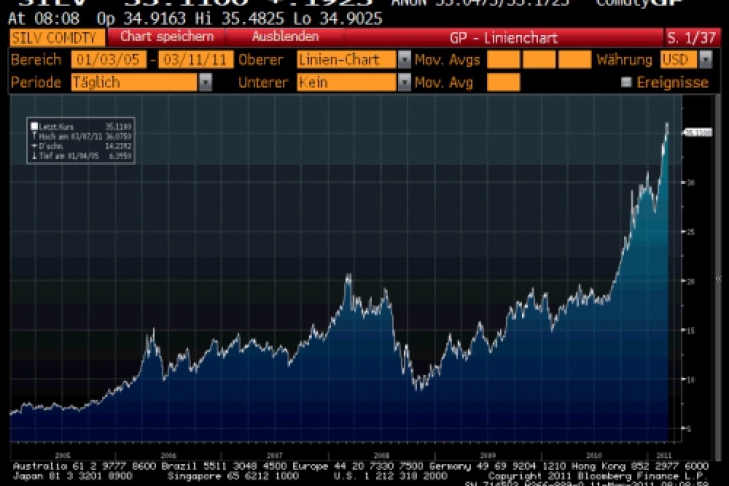The width and height of the screenshot is (729, 486).
Task: Click the Letzt.Kurs legend marker icon
Action: point(33,125)
